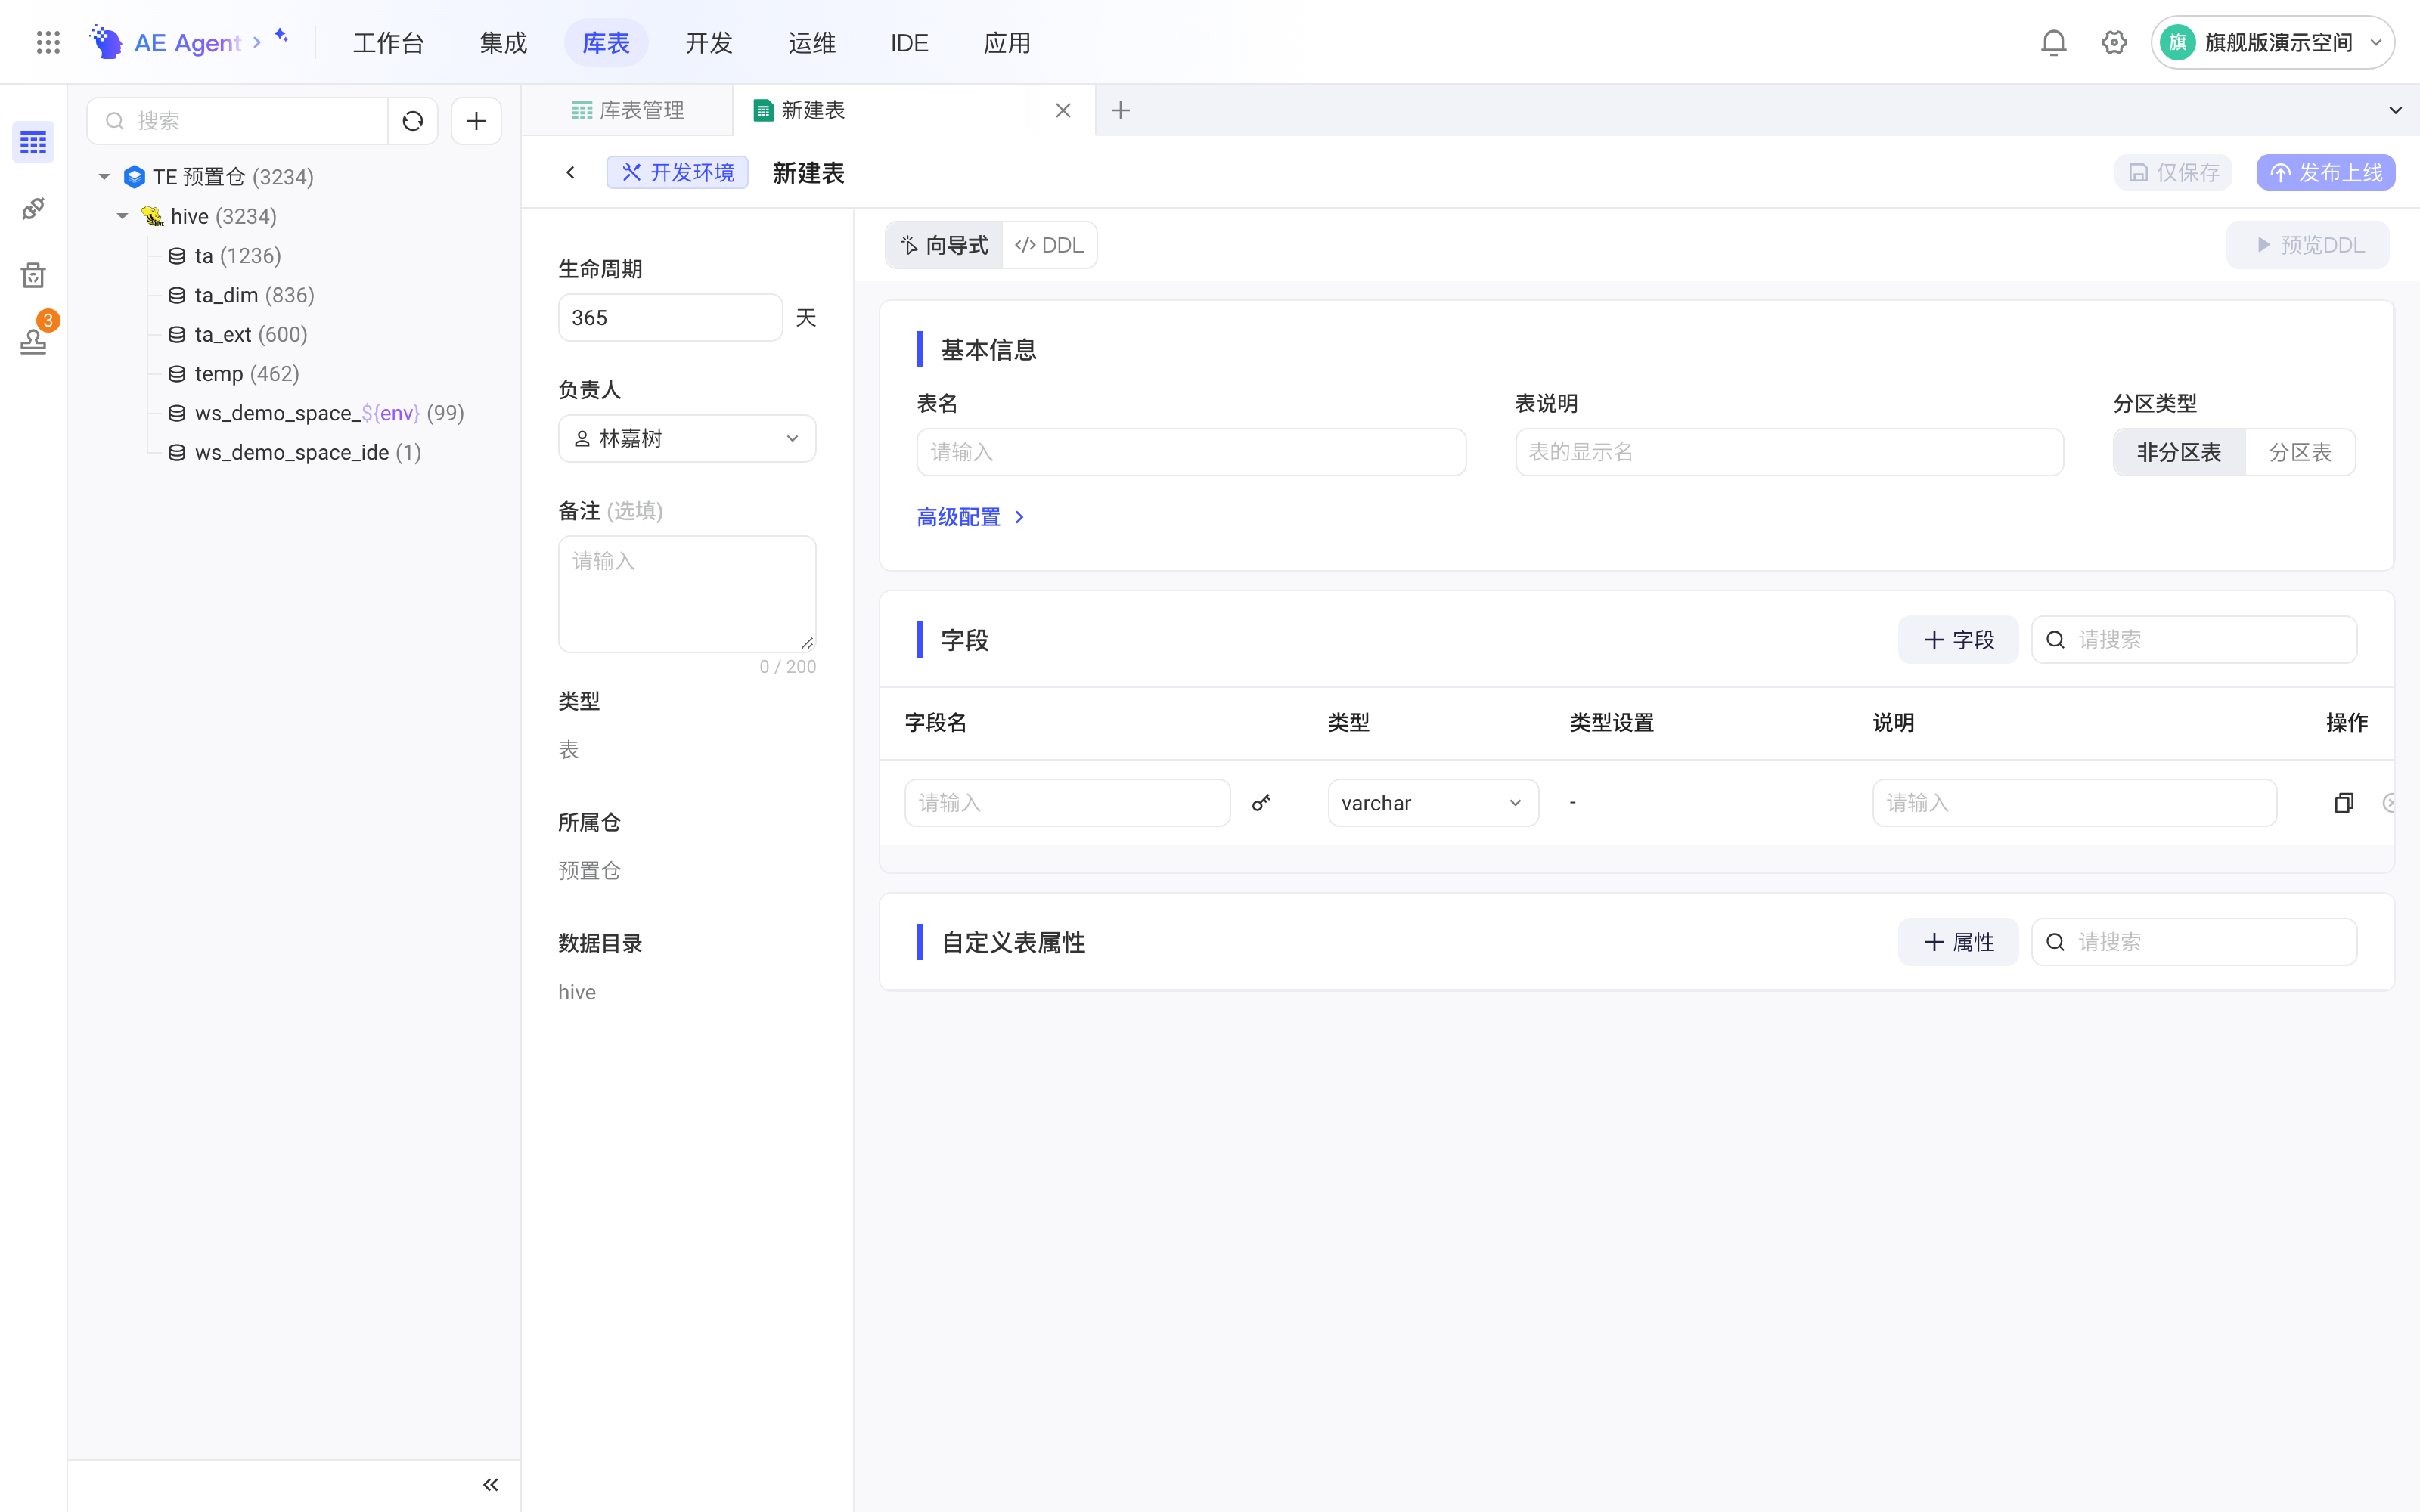This screenshot has width=2420, height=1512.
Task: Click the 仅保存 button
Action: click(2173, 172)
